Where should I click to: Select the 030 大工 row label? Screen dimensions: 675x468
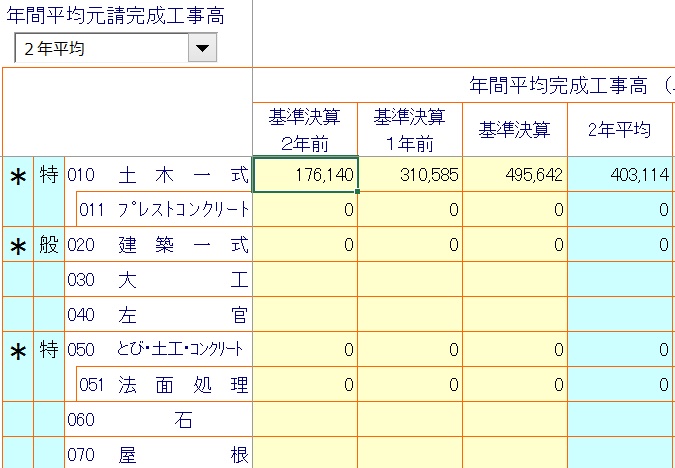tap(158, 280)
